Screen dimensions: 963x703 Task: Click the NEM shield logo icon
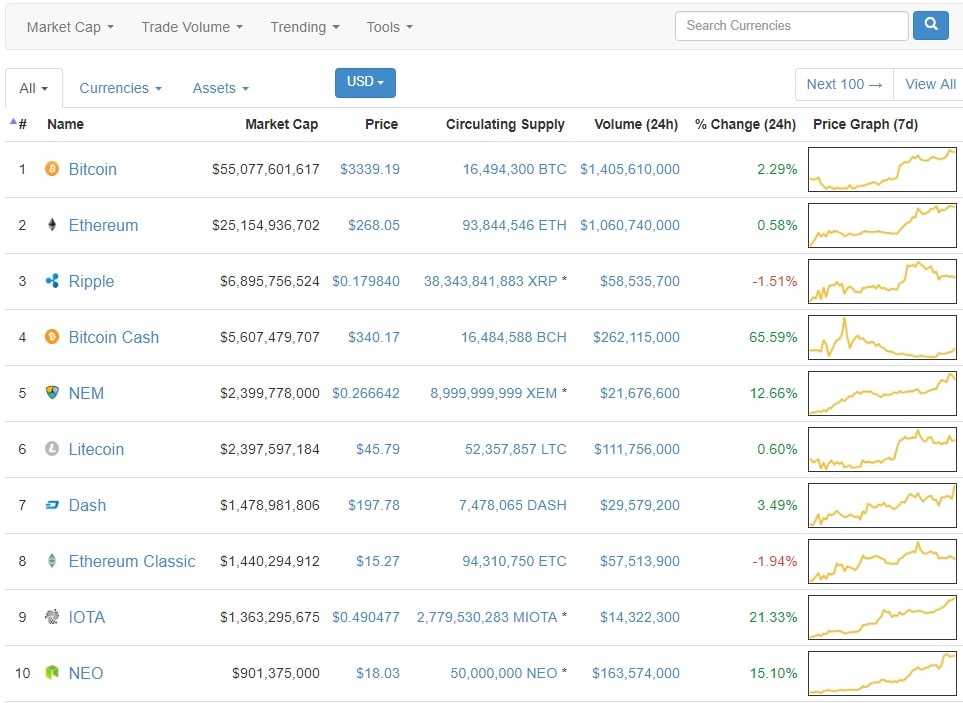[x=52, y=393]
